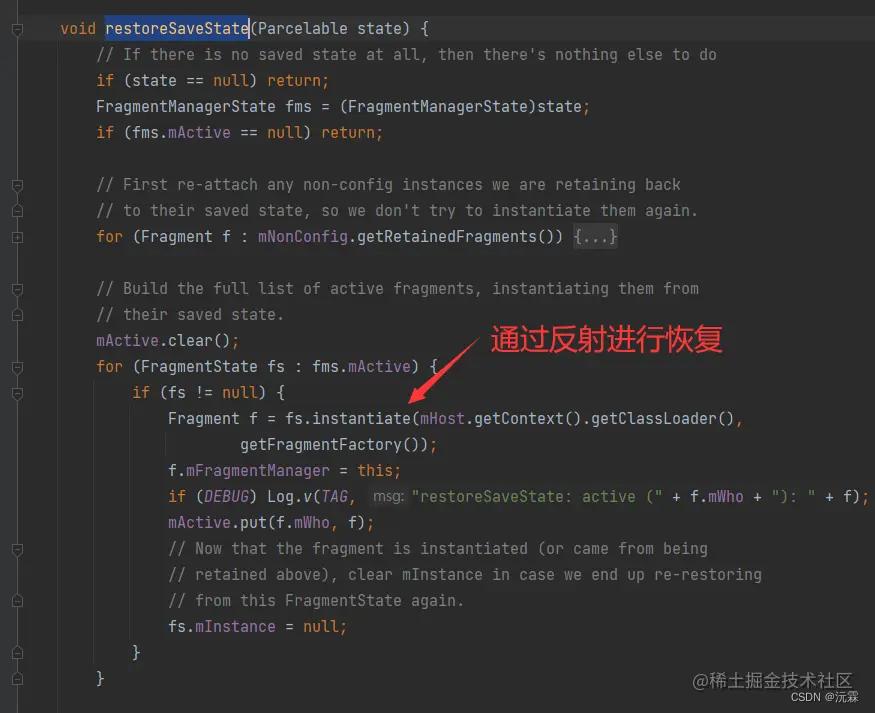Collapse the 'if (fs != null)' block
This screenshot has height=713, width=875.
pyautogui.click(x=17, y=394)
